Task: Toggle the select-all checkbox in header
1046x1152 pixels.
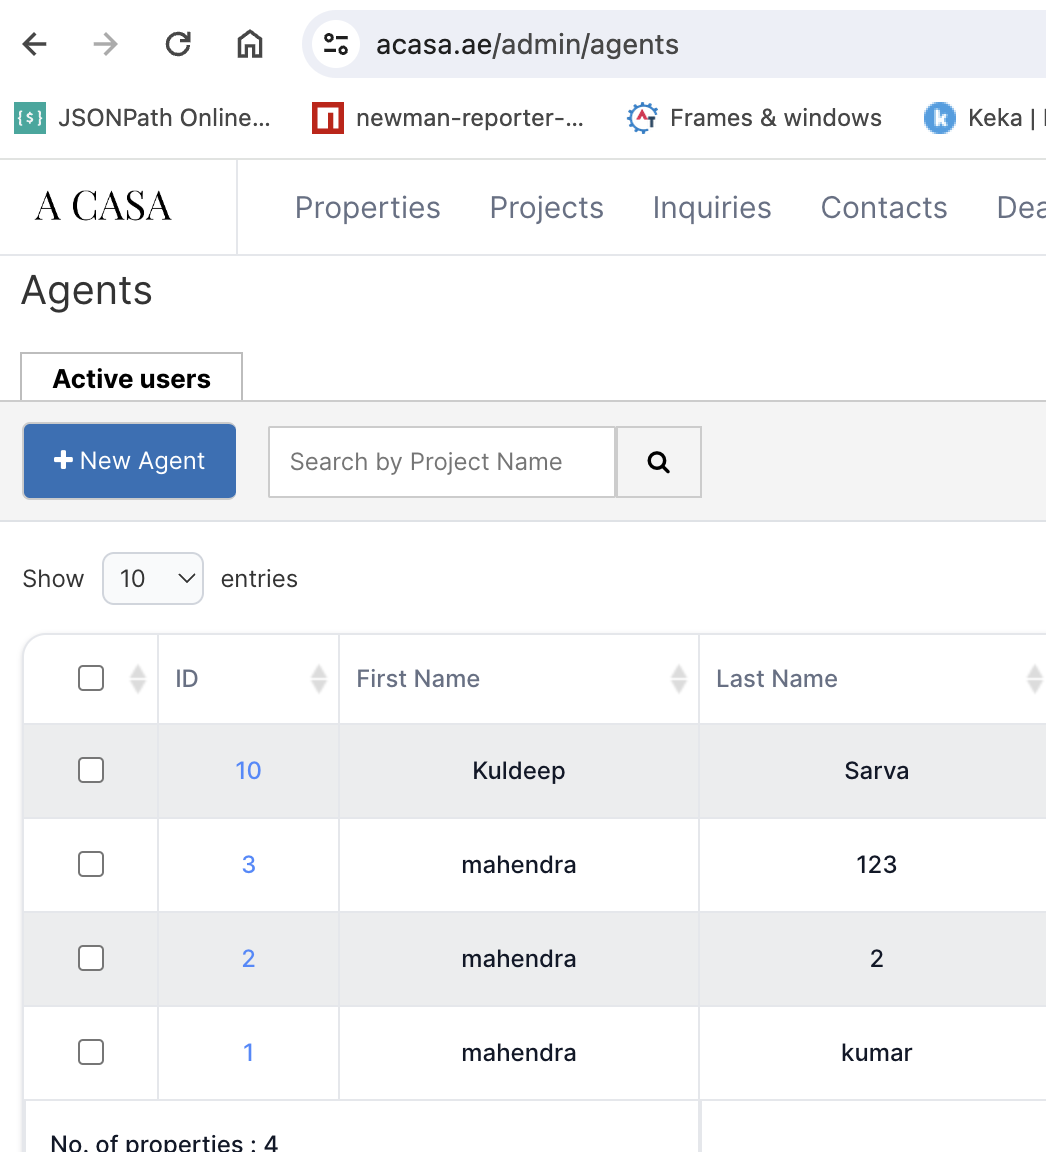Action: (x=91, y=679)
